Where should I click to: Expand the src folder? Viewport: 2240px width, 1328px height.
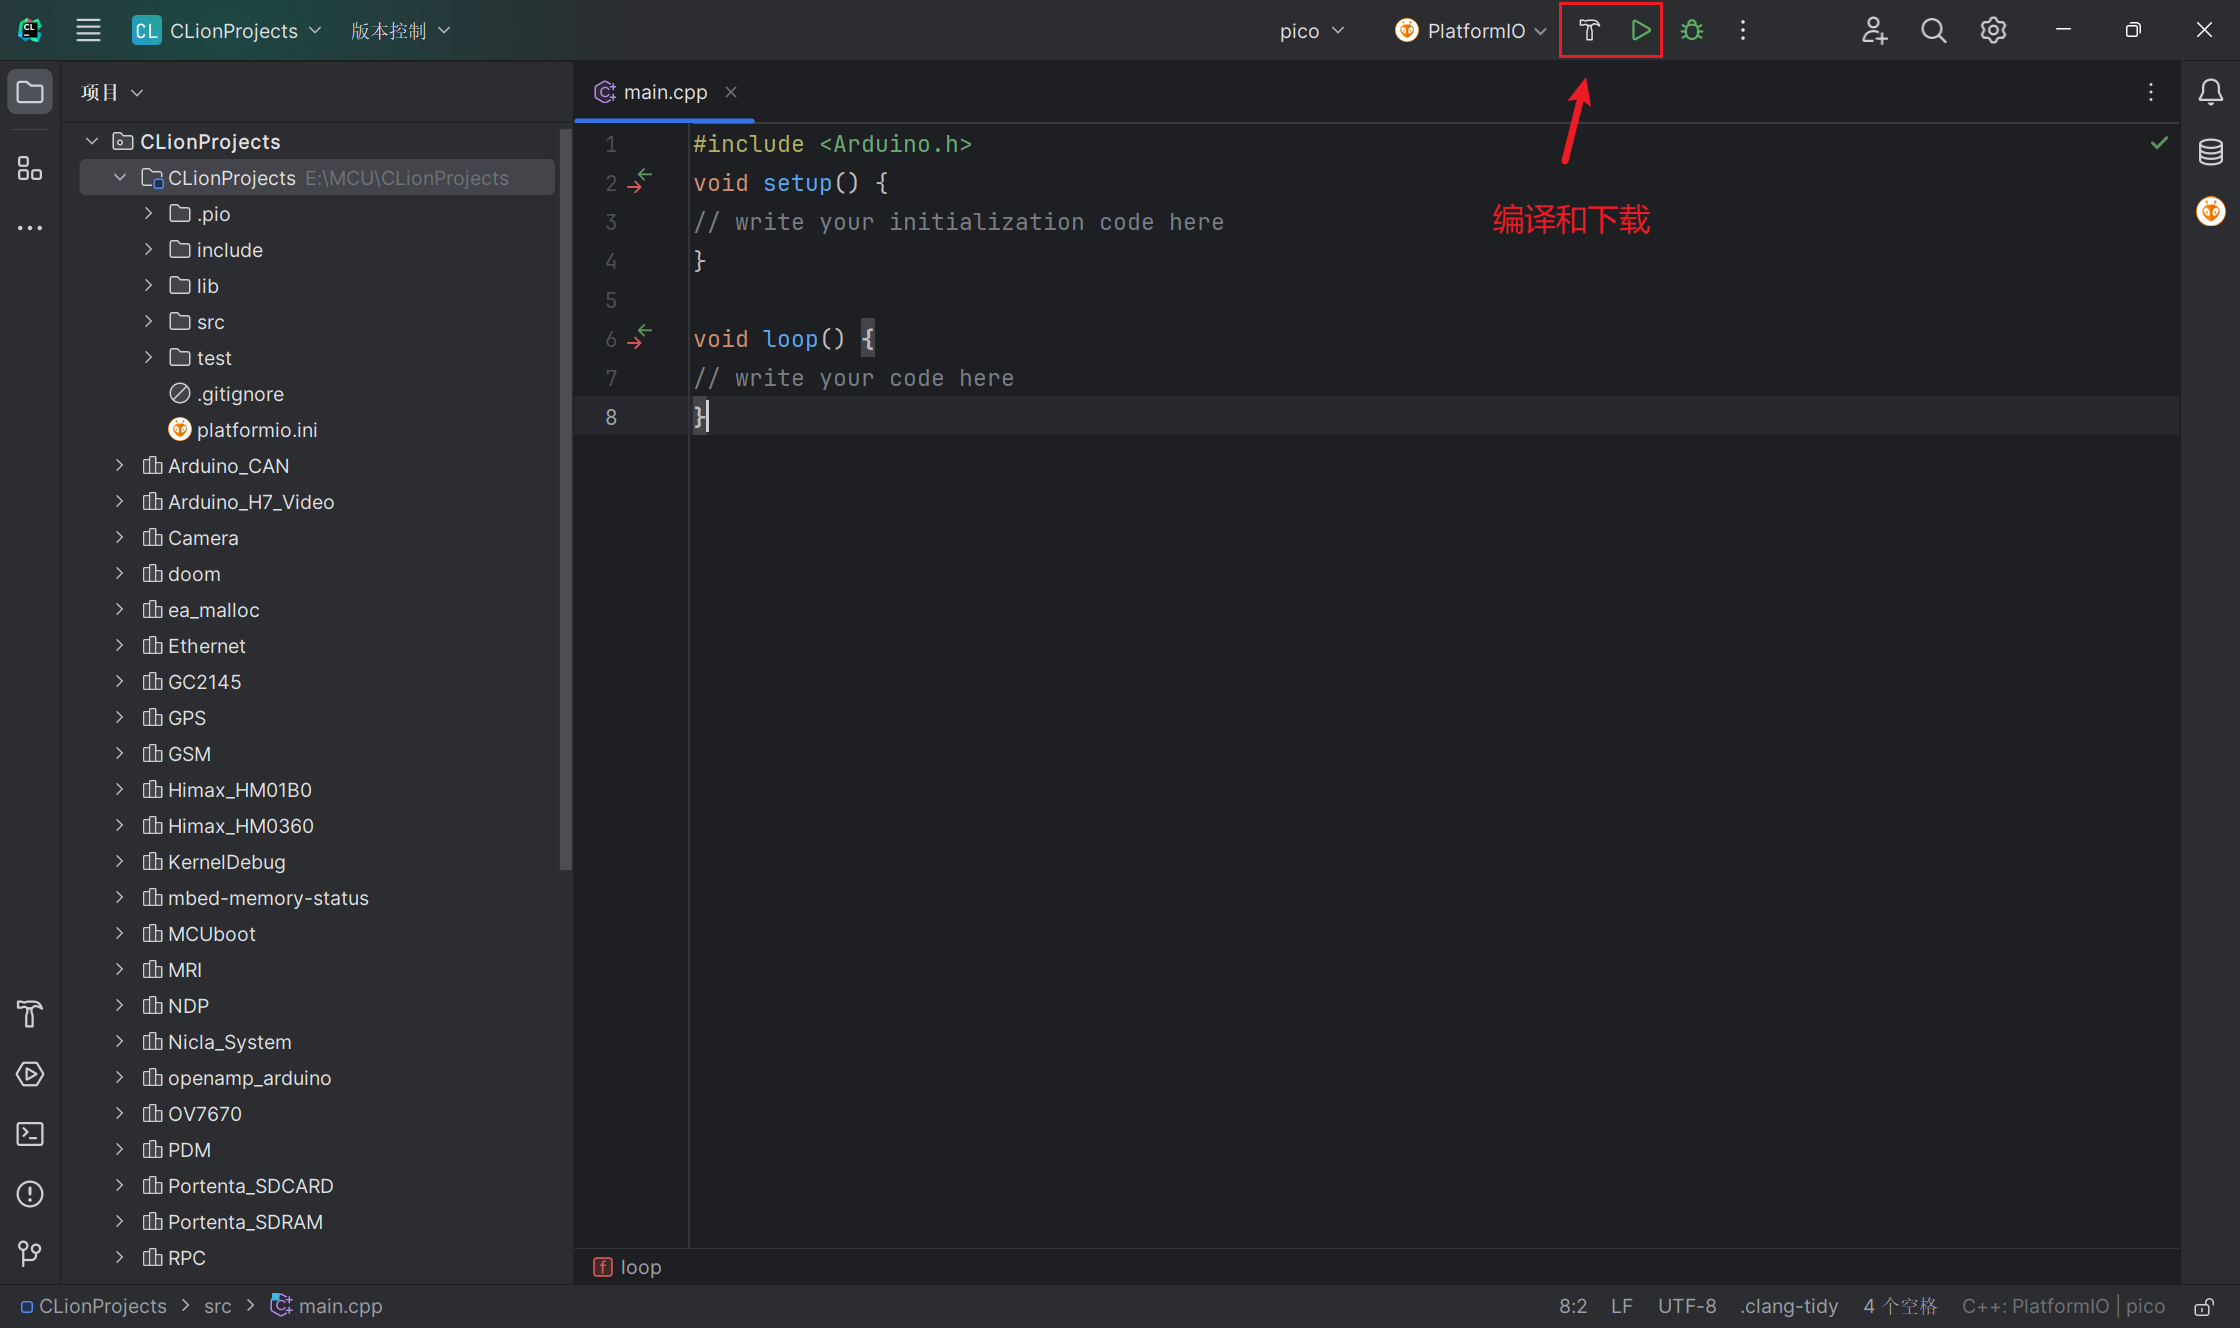click(148, 321)
